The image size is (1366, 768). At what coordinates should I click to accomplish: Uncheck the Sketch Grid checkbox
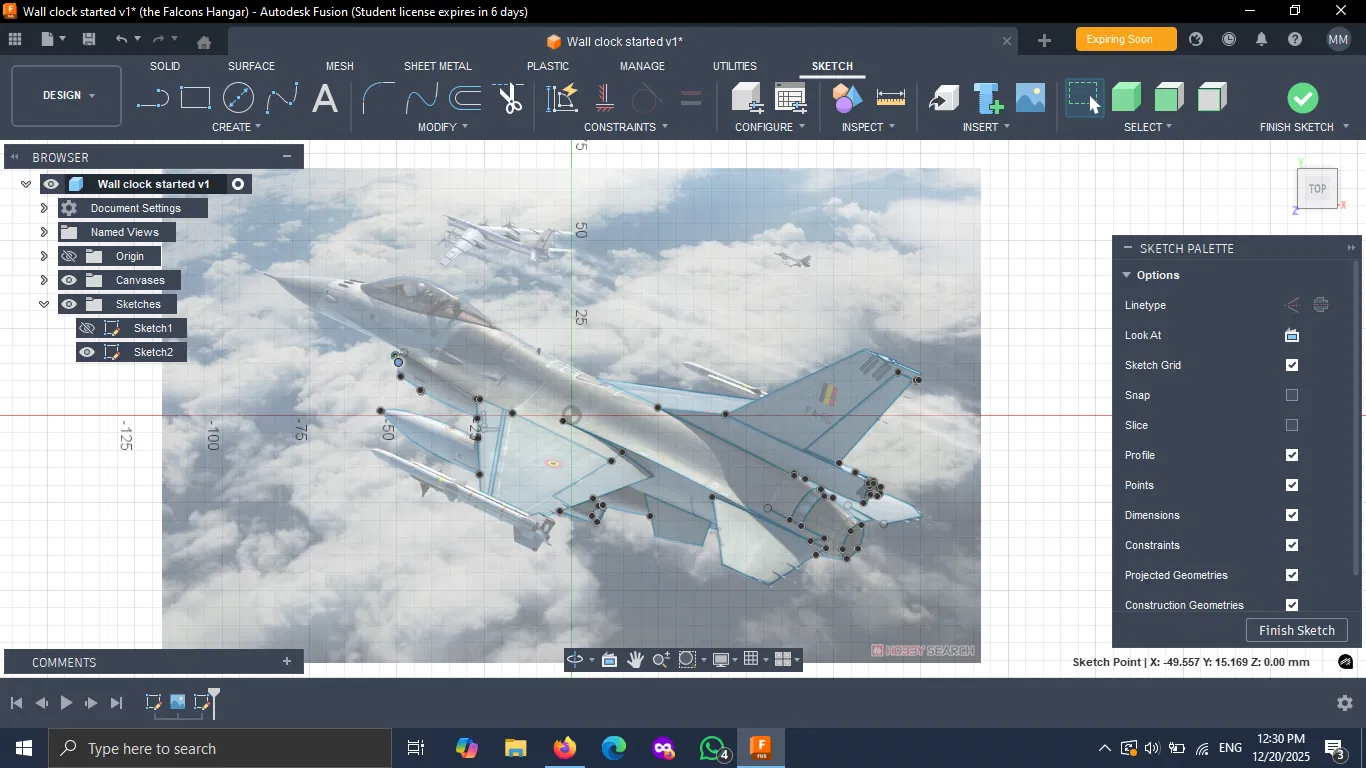click(x=1292, y=365)
